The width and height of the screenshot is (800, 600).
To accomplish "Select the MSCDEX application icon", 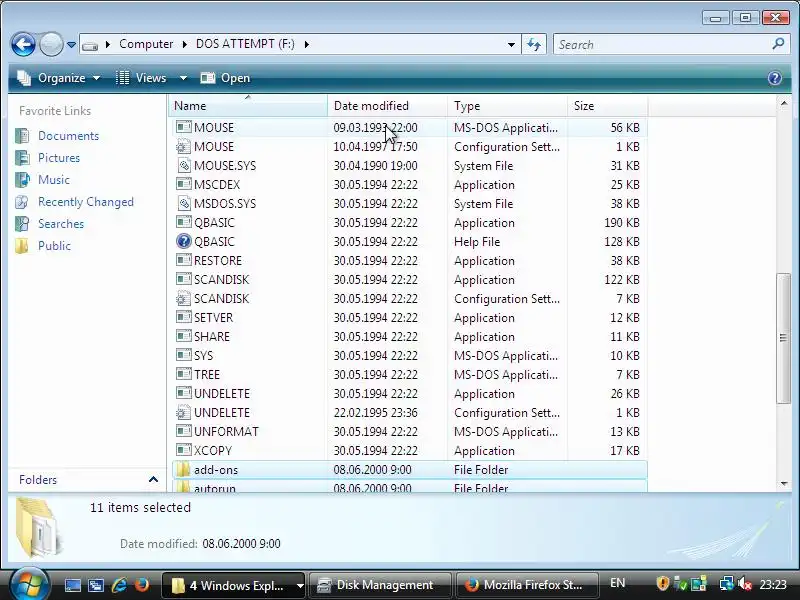I will coord(183,184).
